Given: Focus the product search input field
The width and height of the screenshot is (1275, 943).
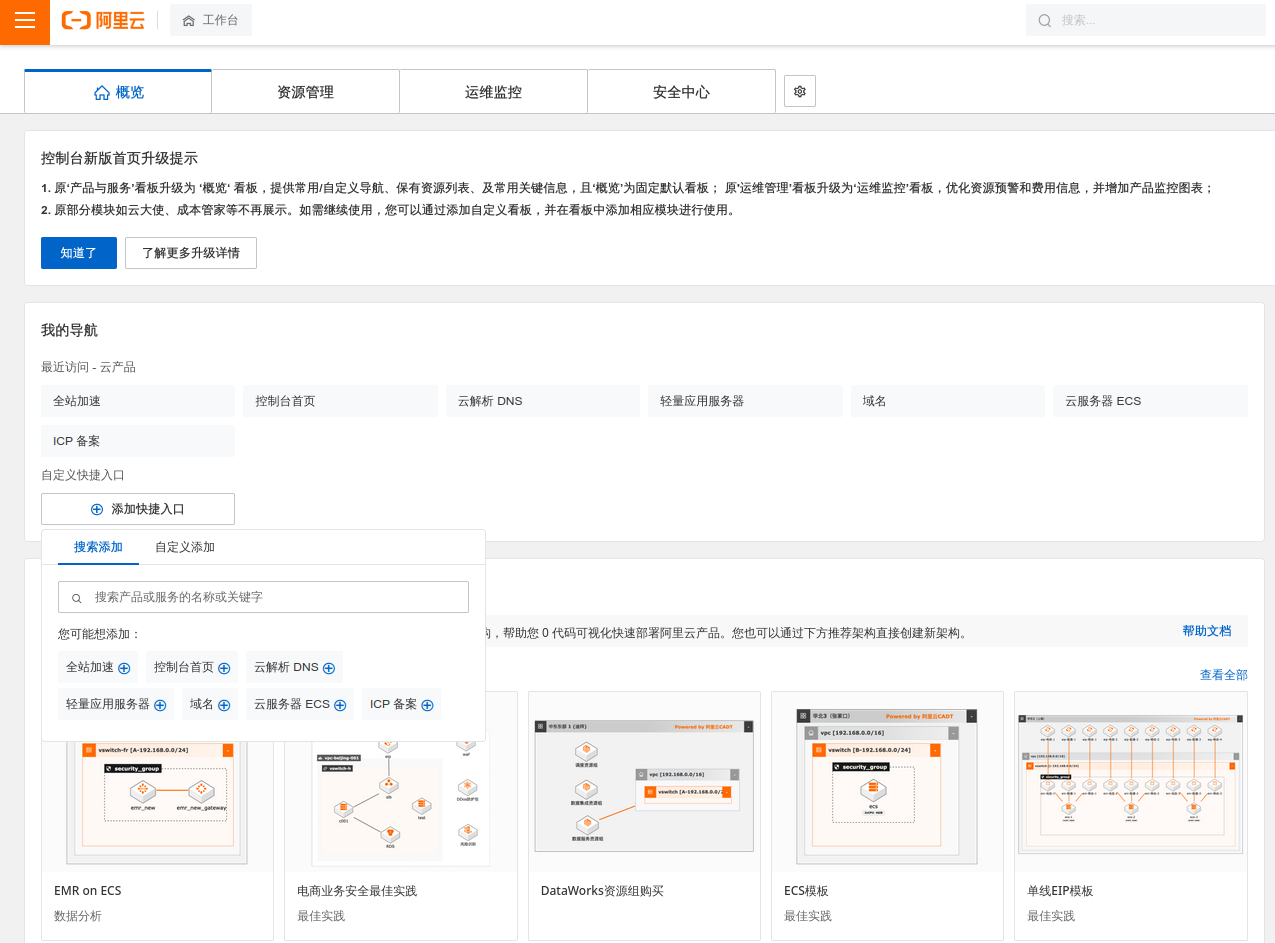Looking at the screenshot, I should tap(270, 597).
